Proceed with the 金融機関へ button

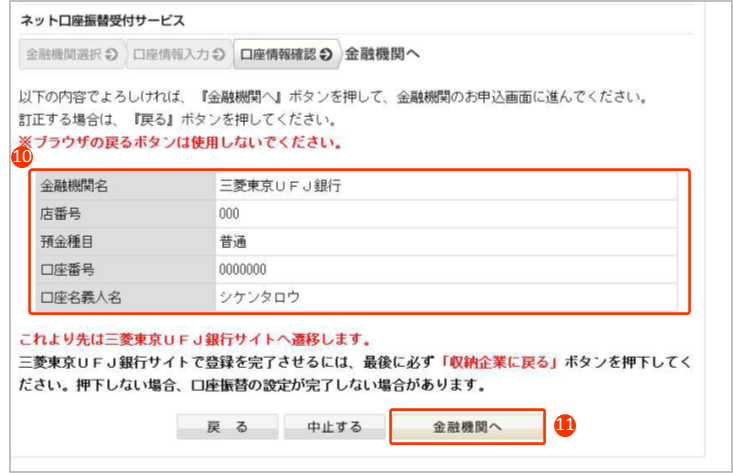coord(467,426)
